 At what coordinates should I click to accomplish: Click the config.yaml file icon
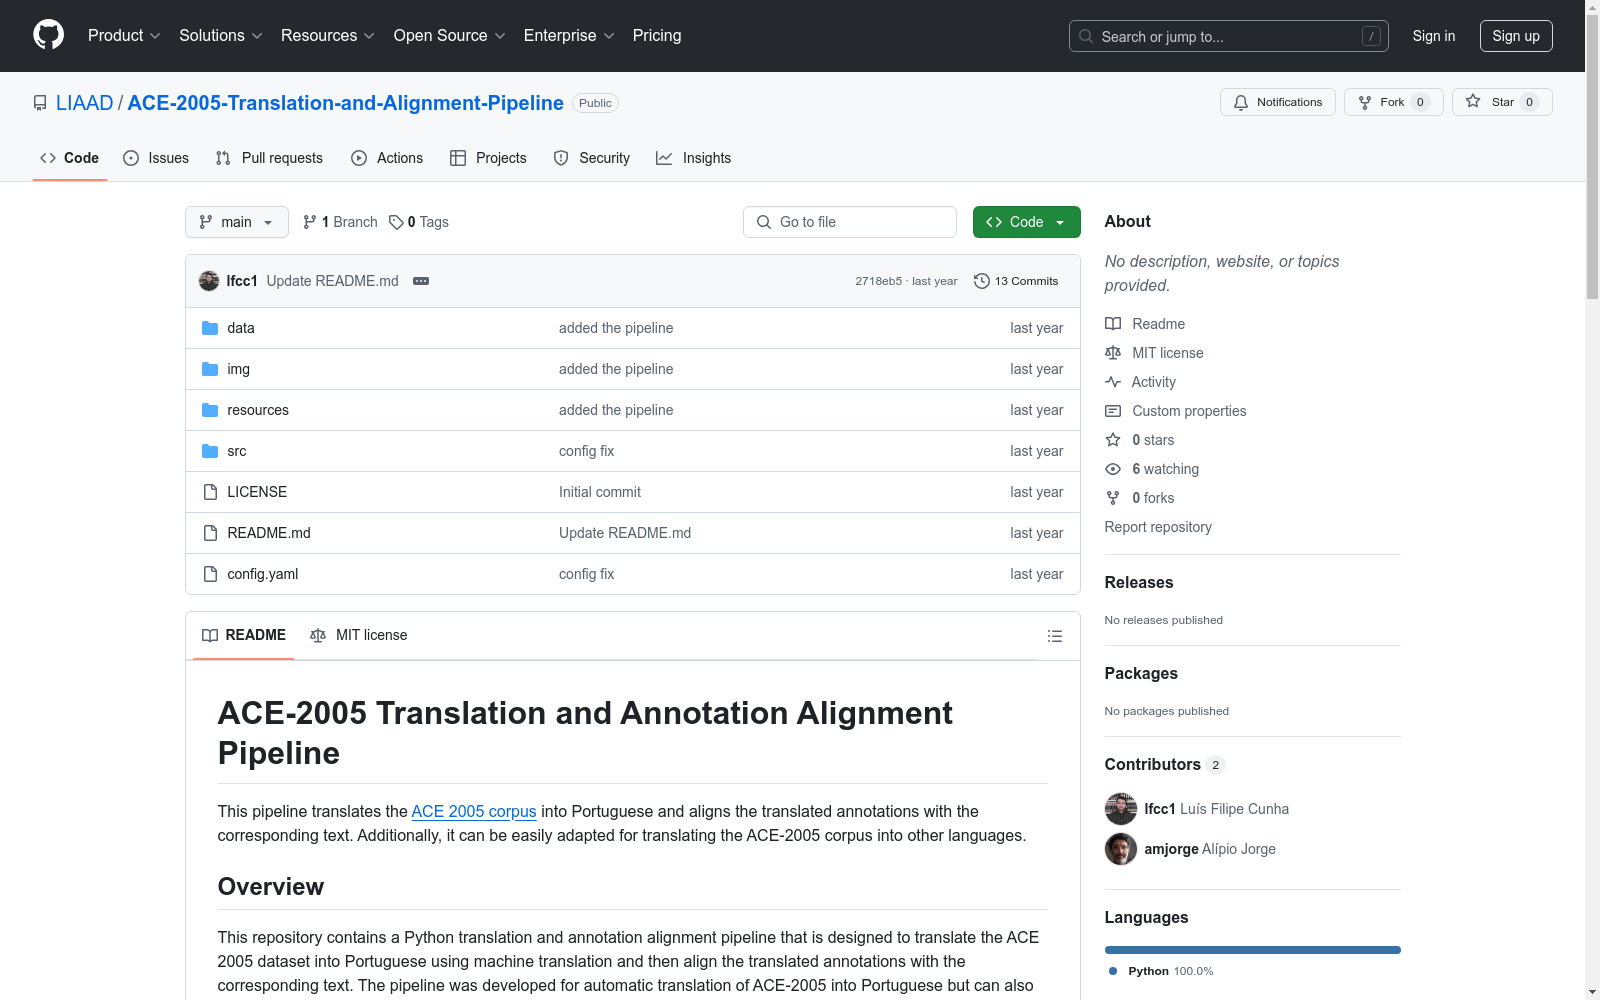click(210, 574)
